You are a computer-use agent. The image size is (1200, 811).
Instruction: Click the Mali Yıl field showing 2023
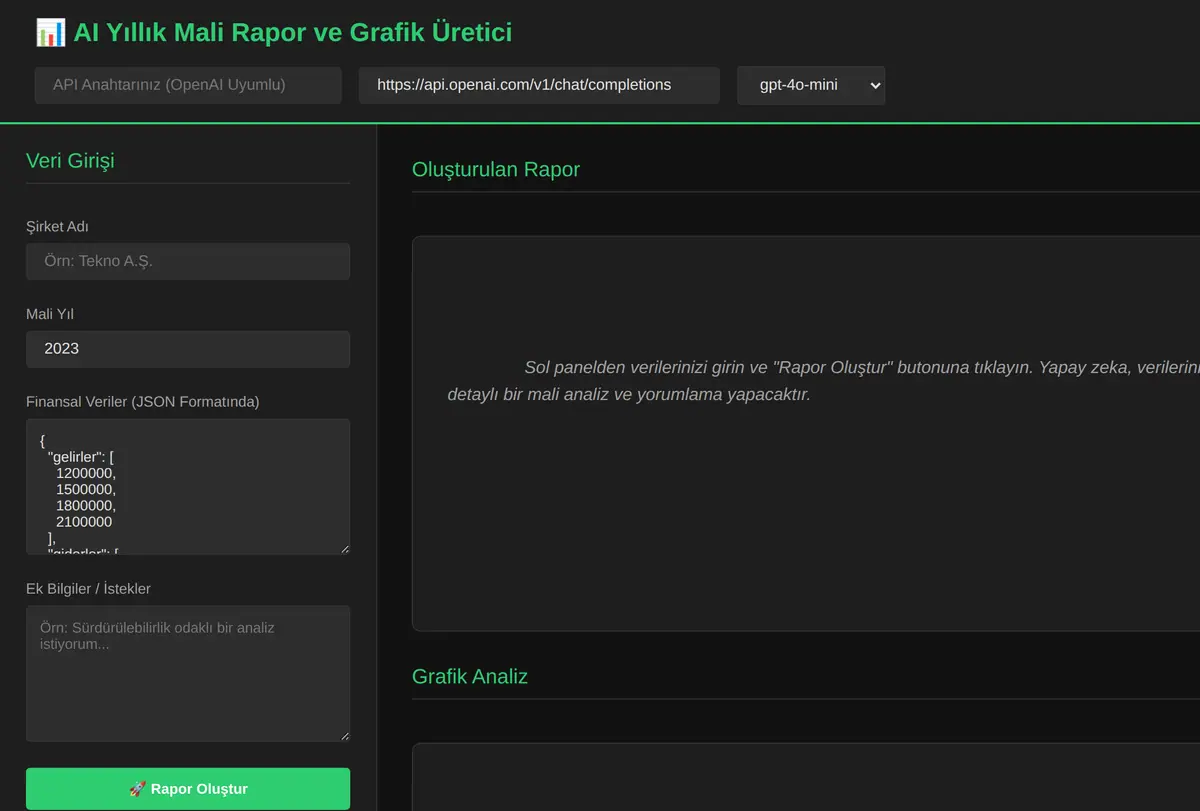188,349
